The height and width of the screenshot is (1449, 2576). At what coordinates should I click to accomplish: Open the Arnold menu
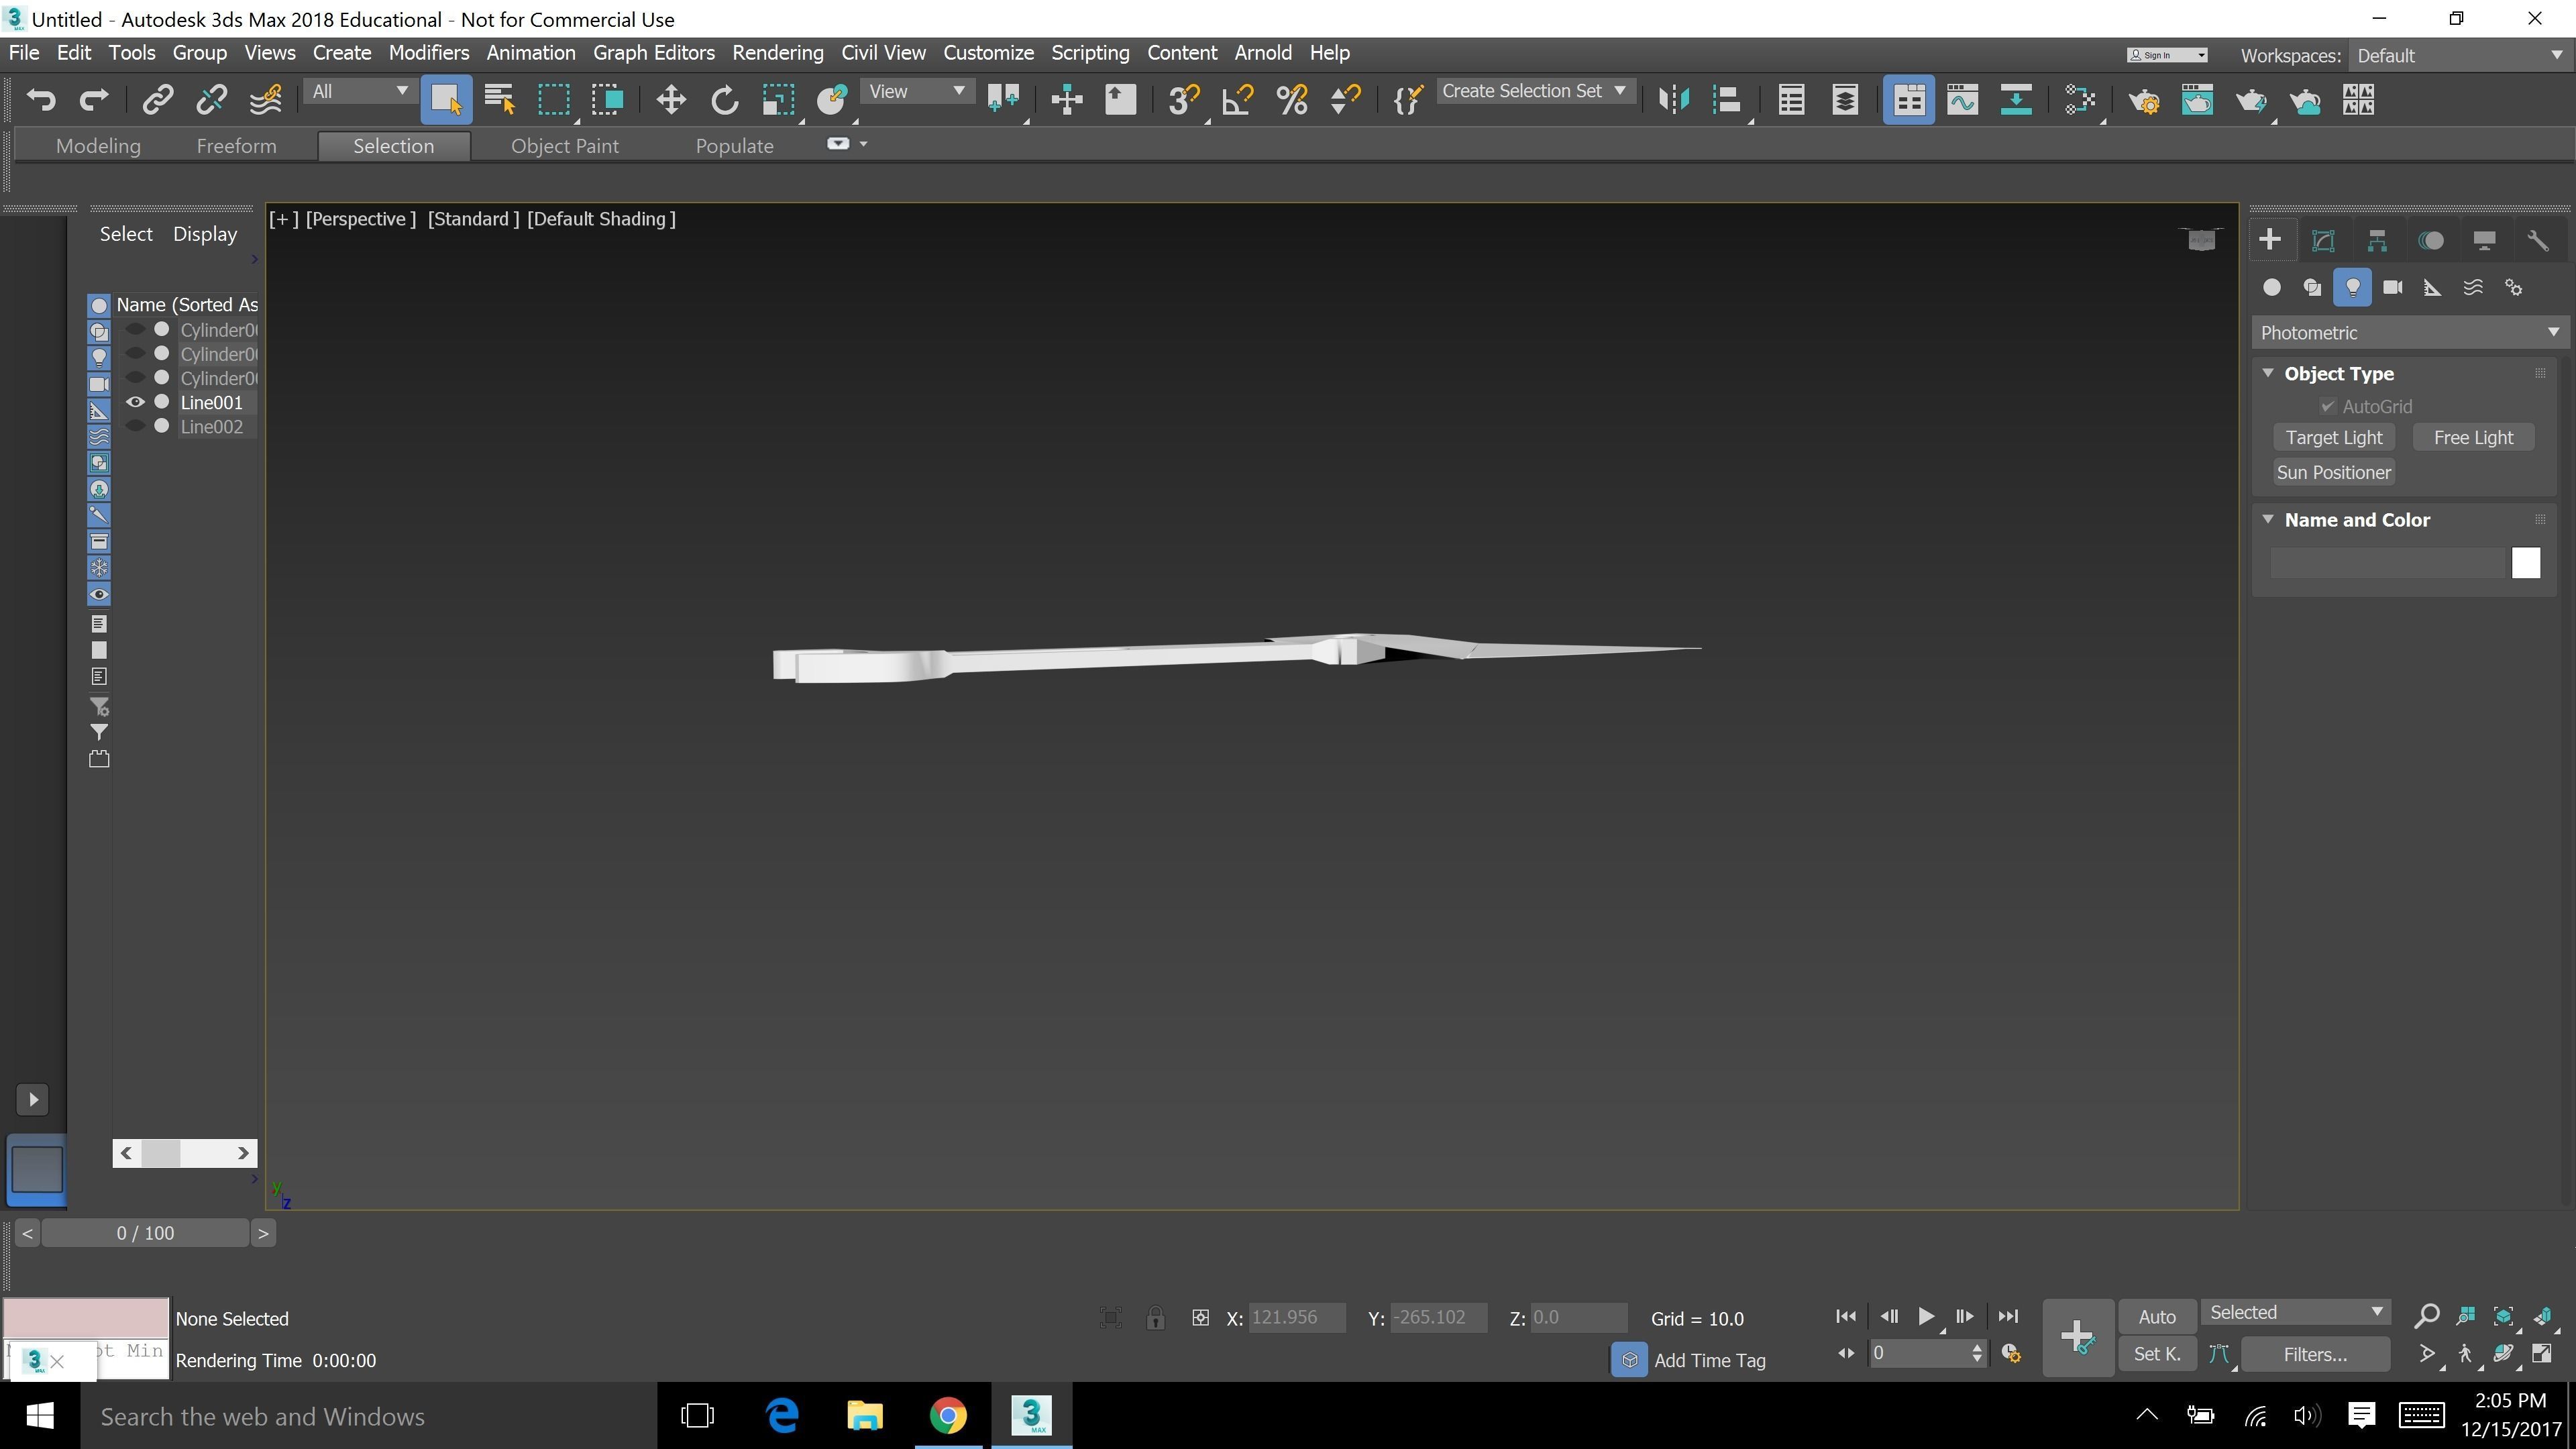[x=1262, y=53]
